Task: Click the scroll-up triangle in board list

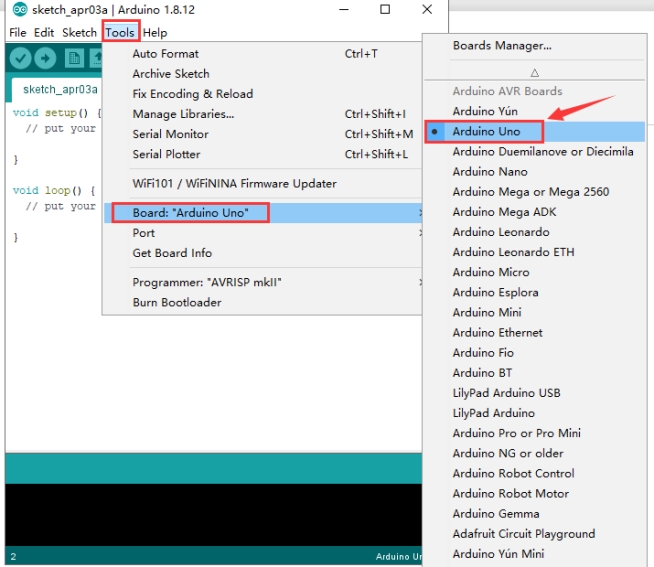Action: pyautogui.click(x=535, y=73)
